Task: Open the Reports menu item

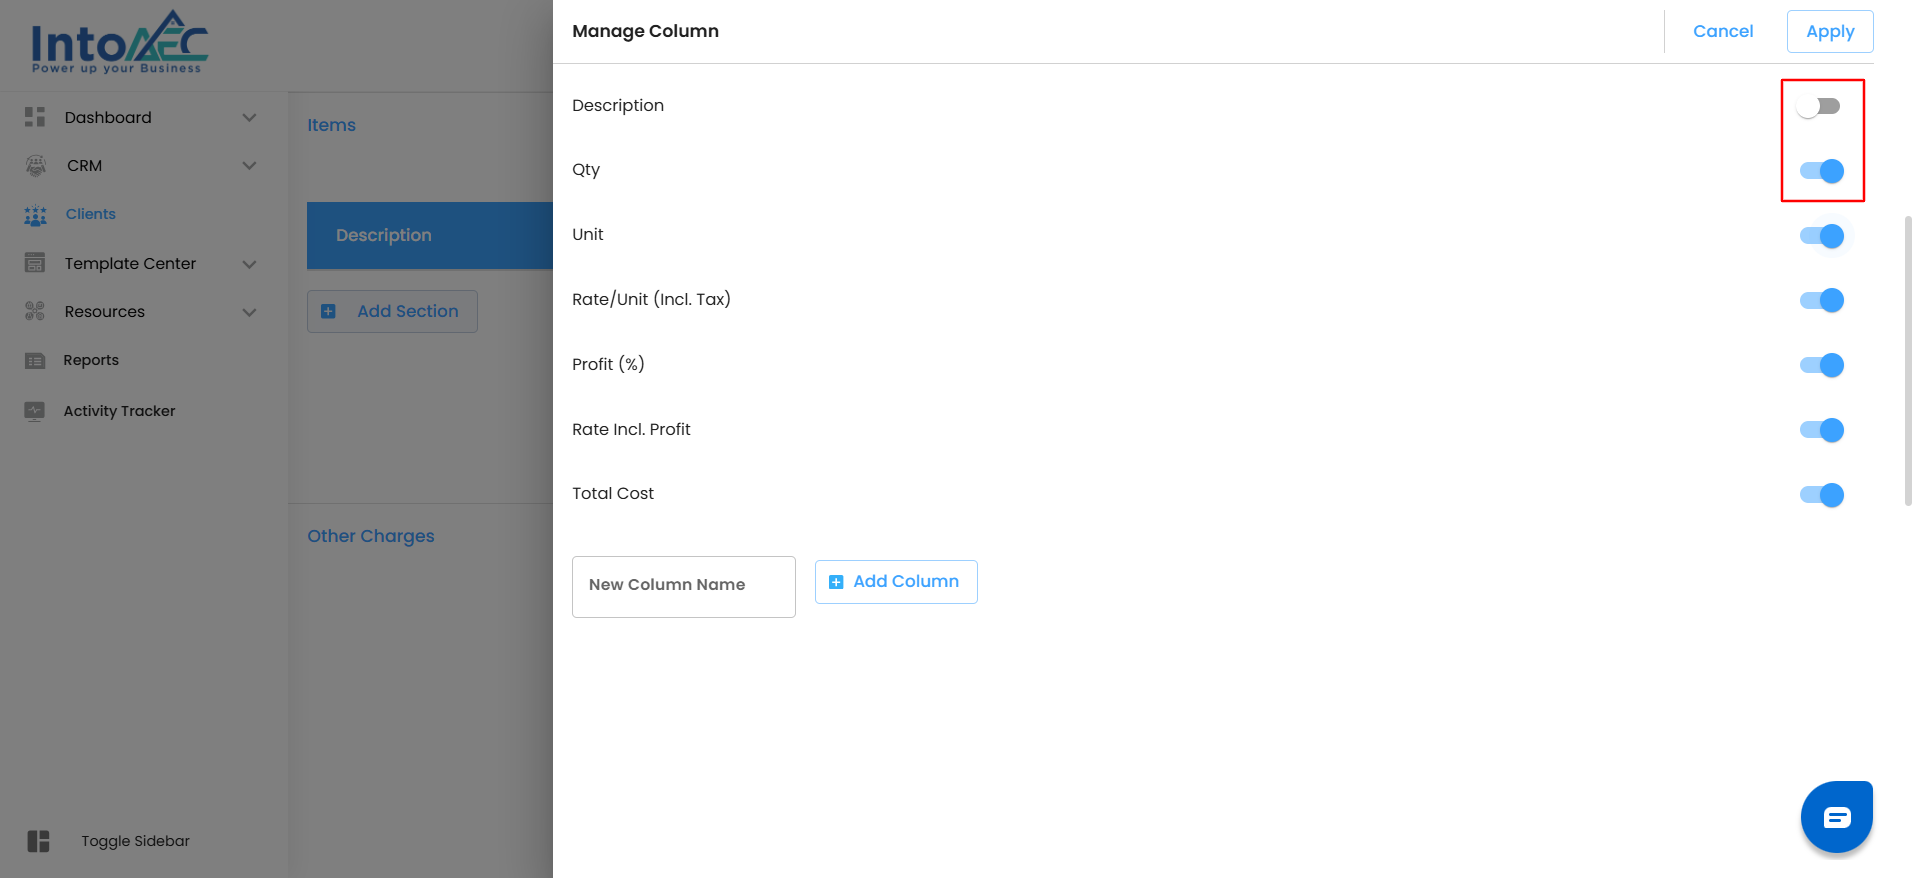Action: pyautogui.click(x=91, y=360)
